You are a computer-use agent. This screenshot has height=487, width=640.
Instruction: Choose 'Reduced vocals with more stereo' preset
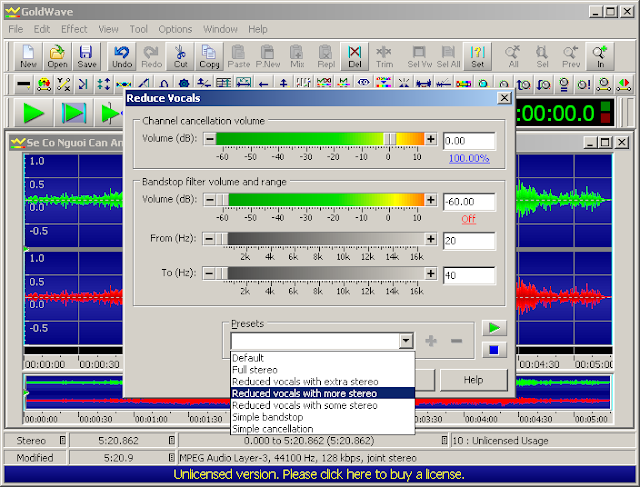305,393
